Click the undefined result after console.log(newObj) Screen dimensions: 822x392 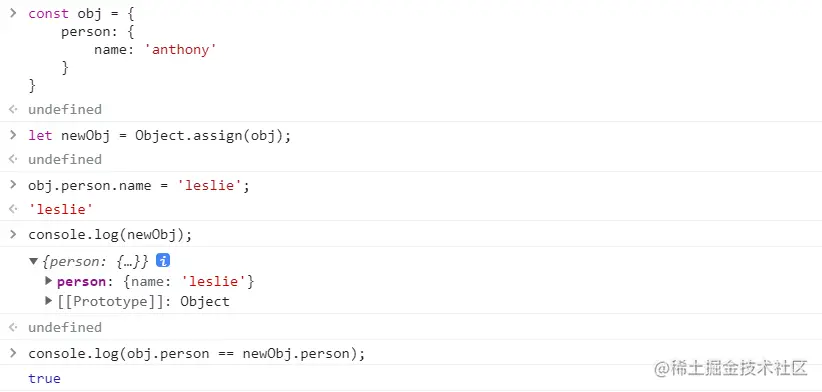pos(65,328)
